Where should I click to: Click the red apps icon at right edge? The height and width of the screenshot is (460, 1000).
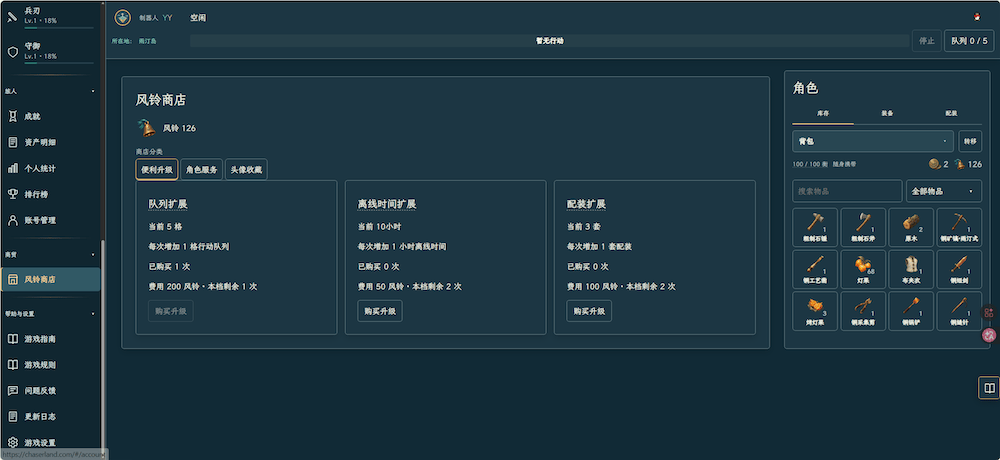coord(989,313)
